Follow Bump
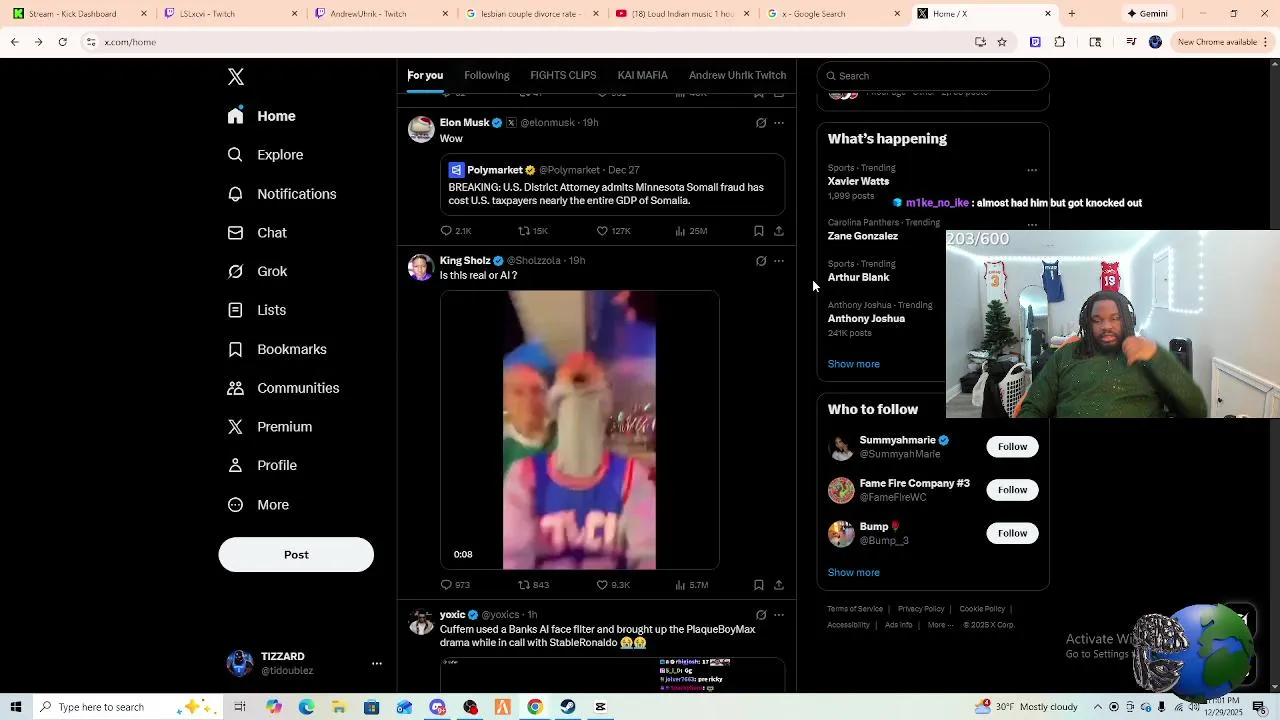Image resolution: width=1280 pixels, height=720 pixels. click(1012, 533)
